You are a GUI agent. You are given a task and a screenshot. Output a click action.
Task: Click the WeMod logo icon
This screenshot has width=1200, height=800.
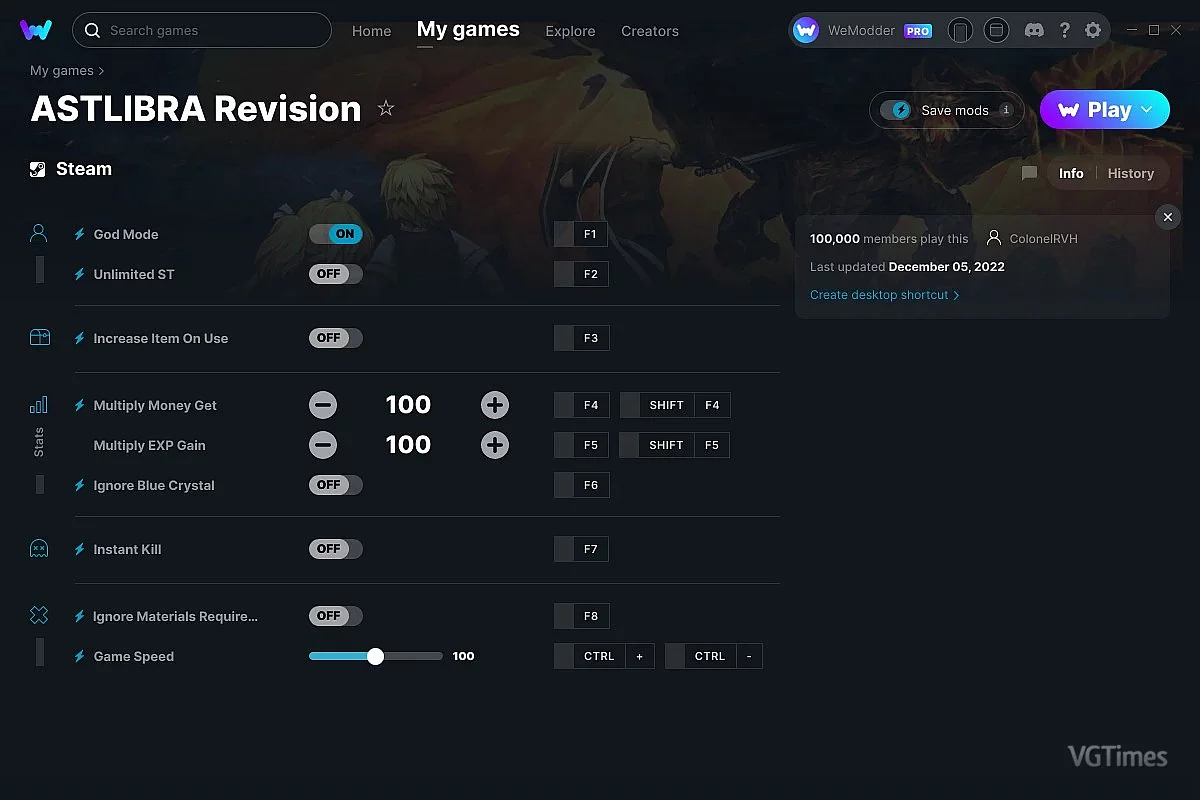[36, 30]
